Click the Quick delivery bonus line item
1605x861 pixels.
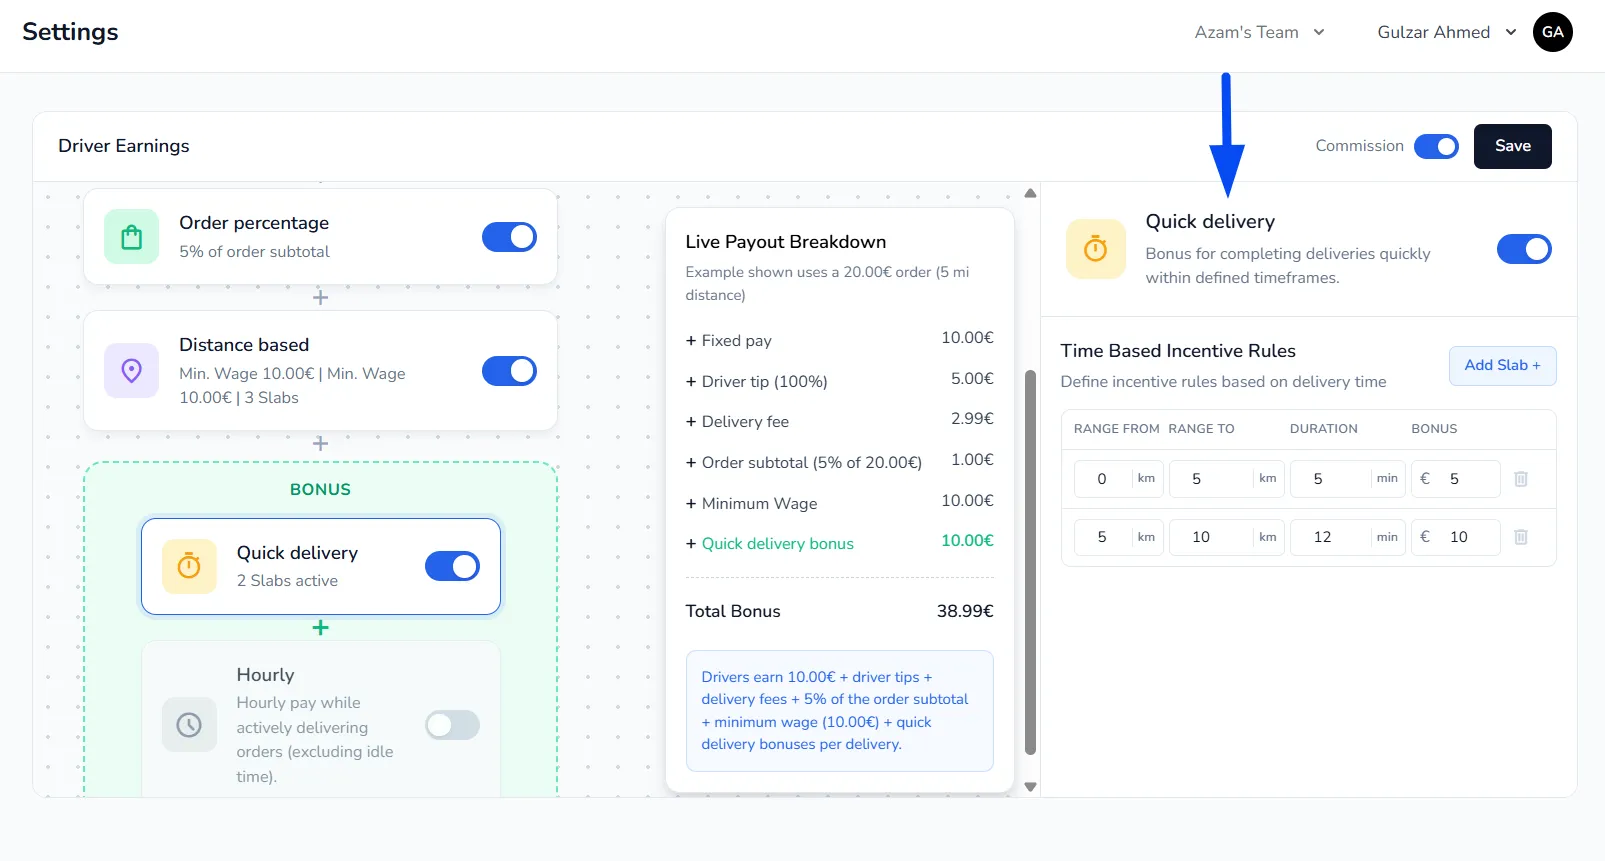click(839, 543)
